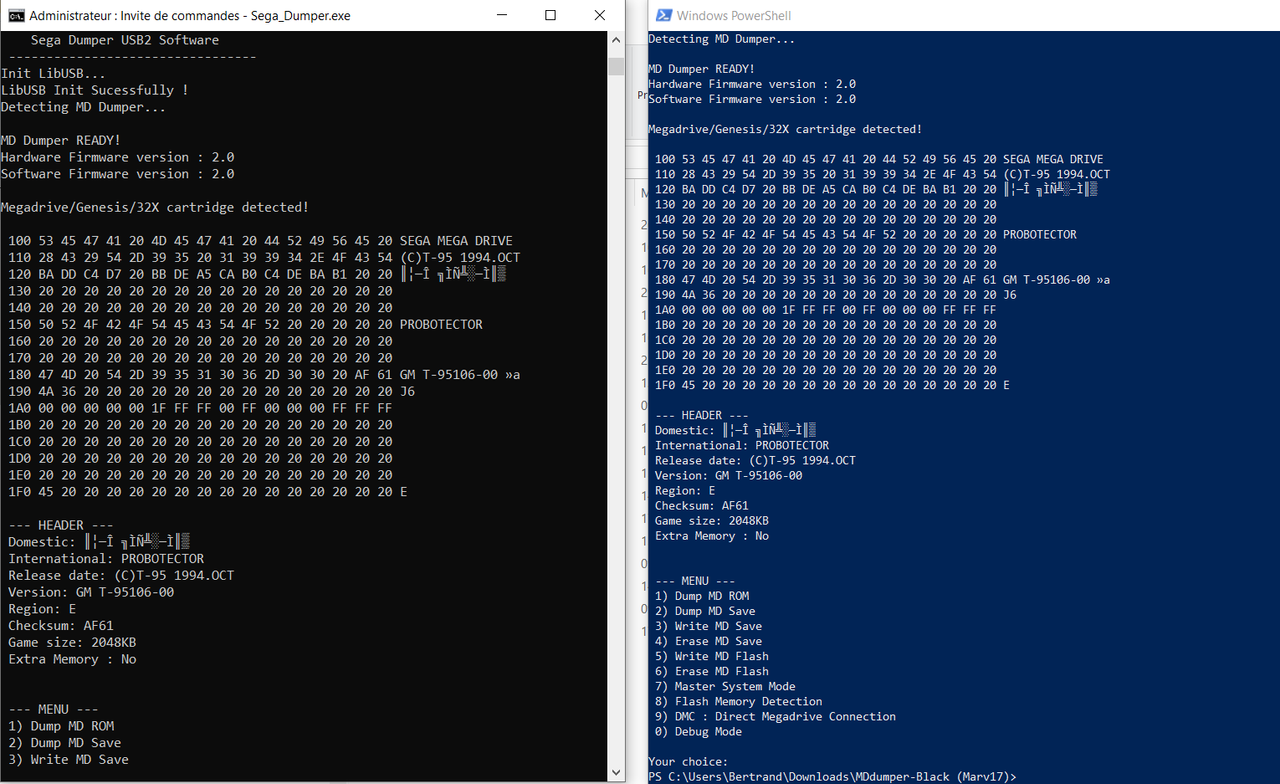Click '4) Erase MD Save' in PowerShell
1280x784 pixels.
pos(708,641)
